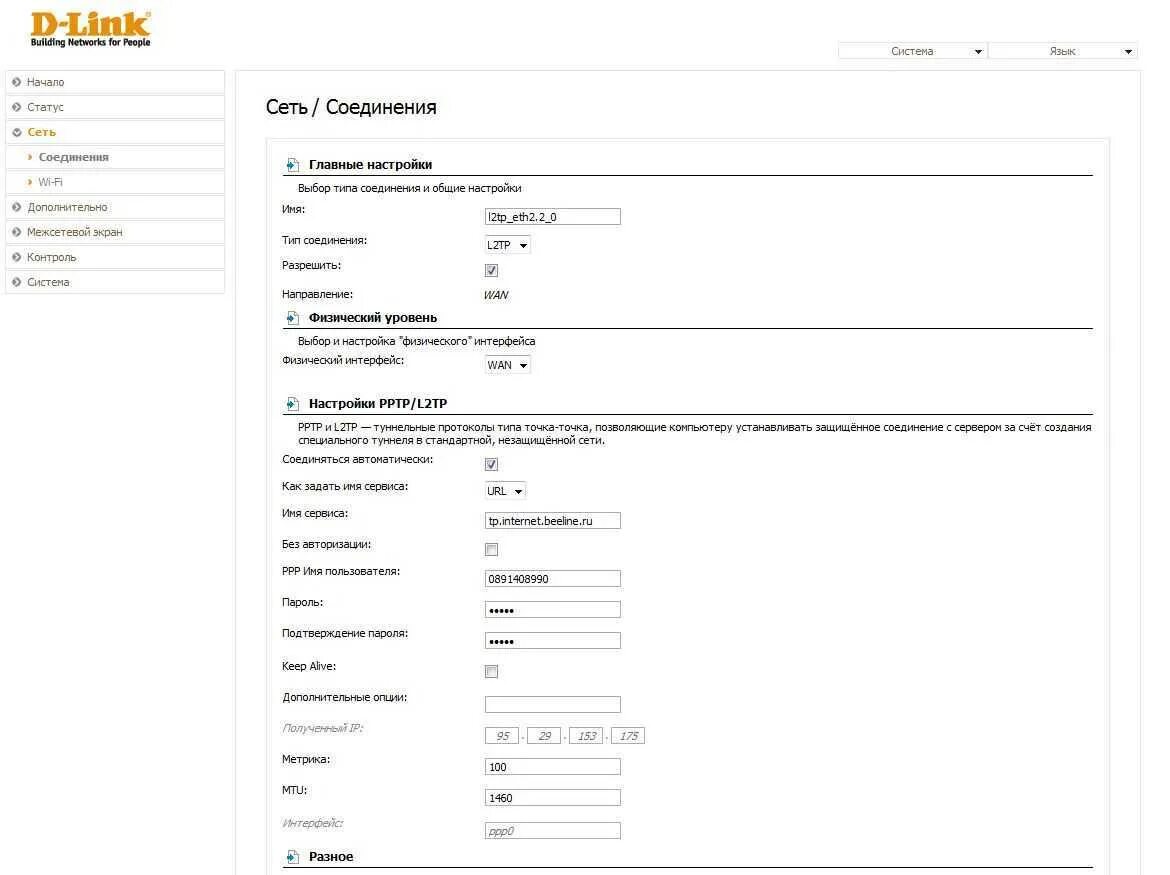The width and height of the screenshot is (1170, 875).
Task: Click the IP octet field showing 175
Action: pos(628,736)
